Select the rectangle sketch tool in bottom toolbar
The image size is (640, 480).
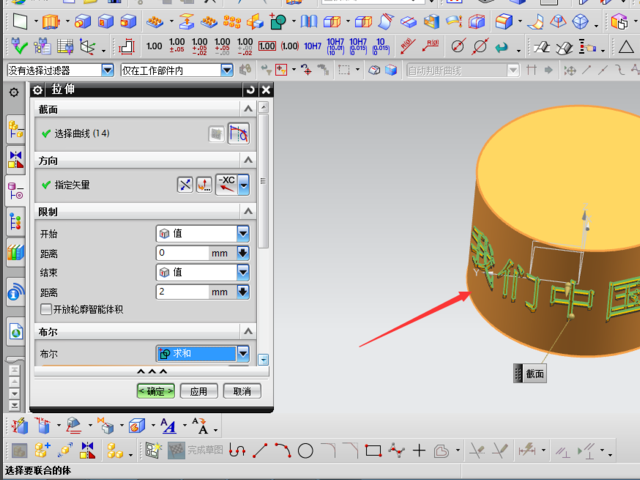373,451
